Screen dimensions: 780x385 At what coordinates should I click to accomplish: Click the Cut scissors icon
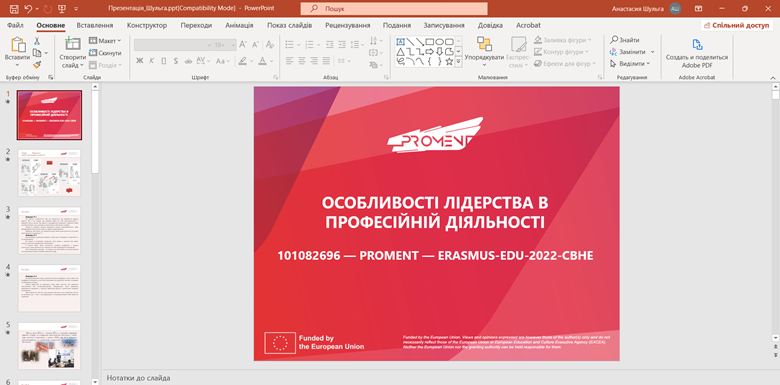(37, 41)
